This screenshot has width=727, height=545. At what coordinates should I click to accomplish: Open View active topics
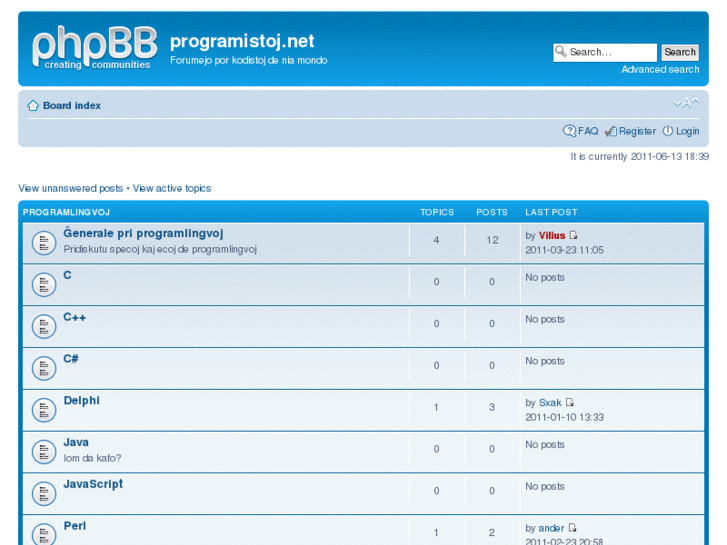point(172,188)
